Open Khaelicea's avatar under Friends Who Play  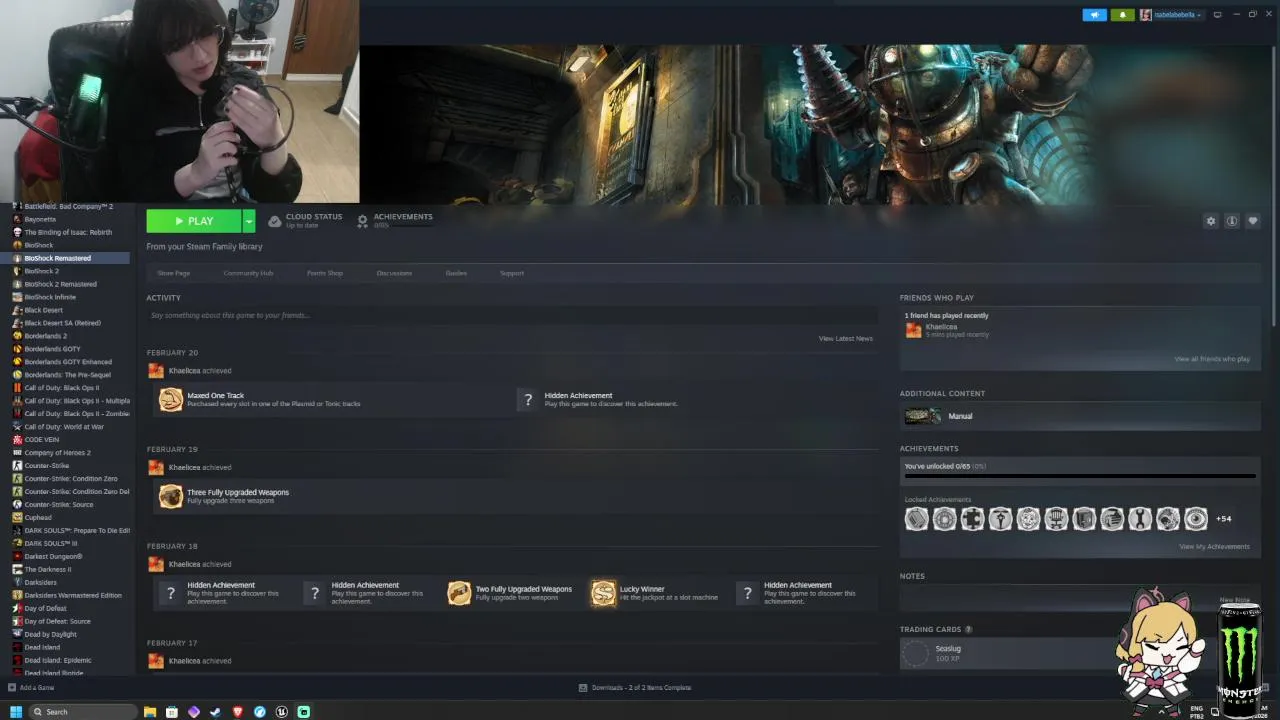[x=913, y=331]
